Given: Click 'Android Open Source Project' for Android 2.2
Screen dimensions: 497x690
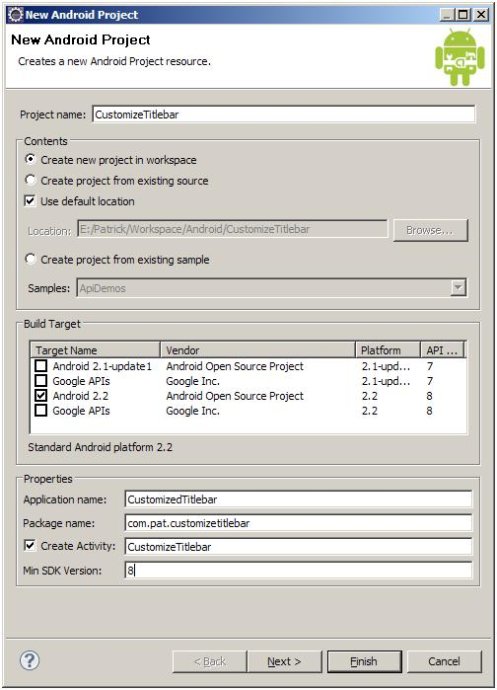Looking at the screenshot, I should point(235,396).
